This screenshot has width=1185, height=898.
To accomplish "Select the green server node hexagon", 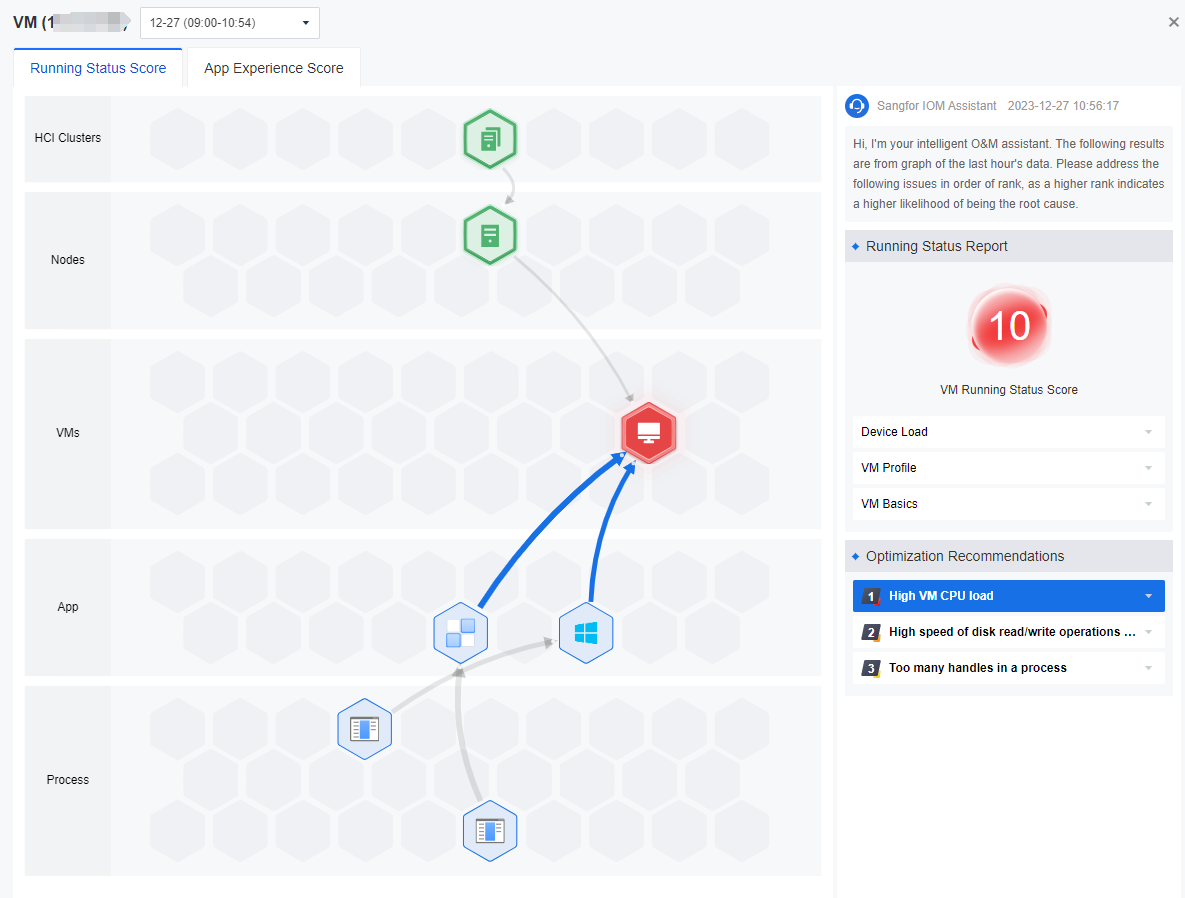I will coord(489,236).
